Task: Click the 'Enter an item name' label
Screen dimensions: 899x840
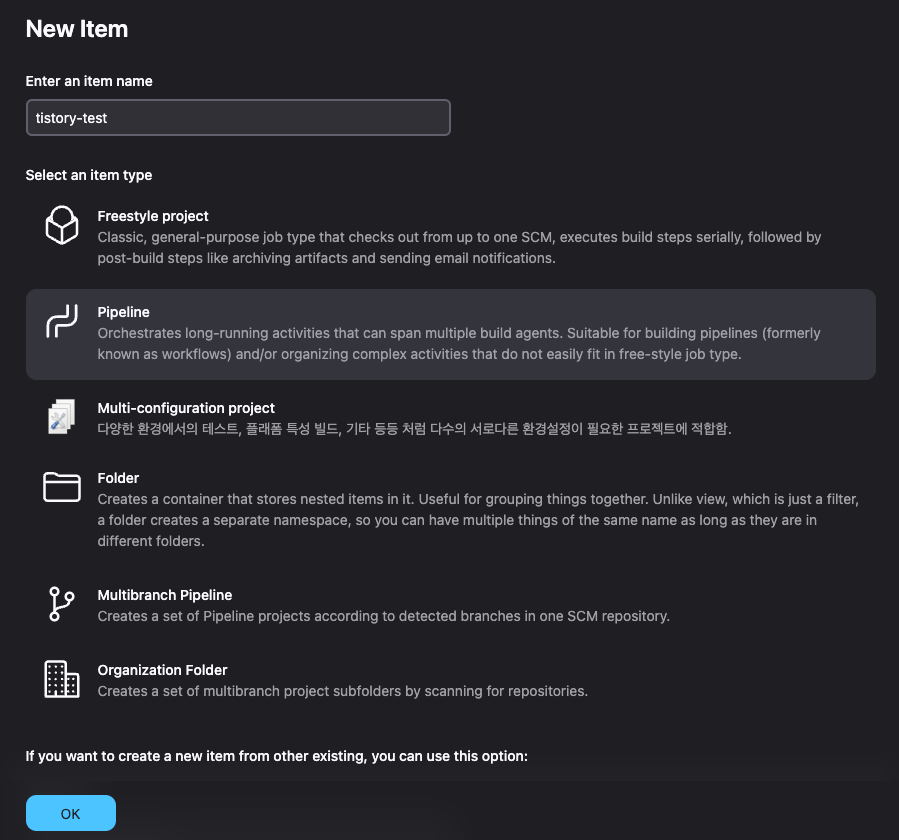Action: (89, 81)
